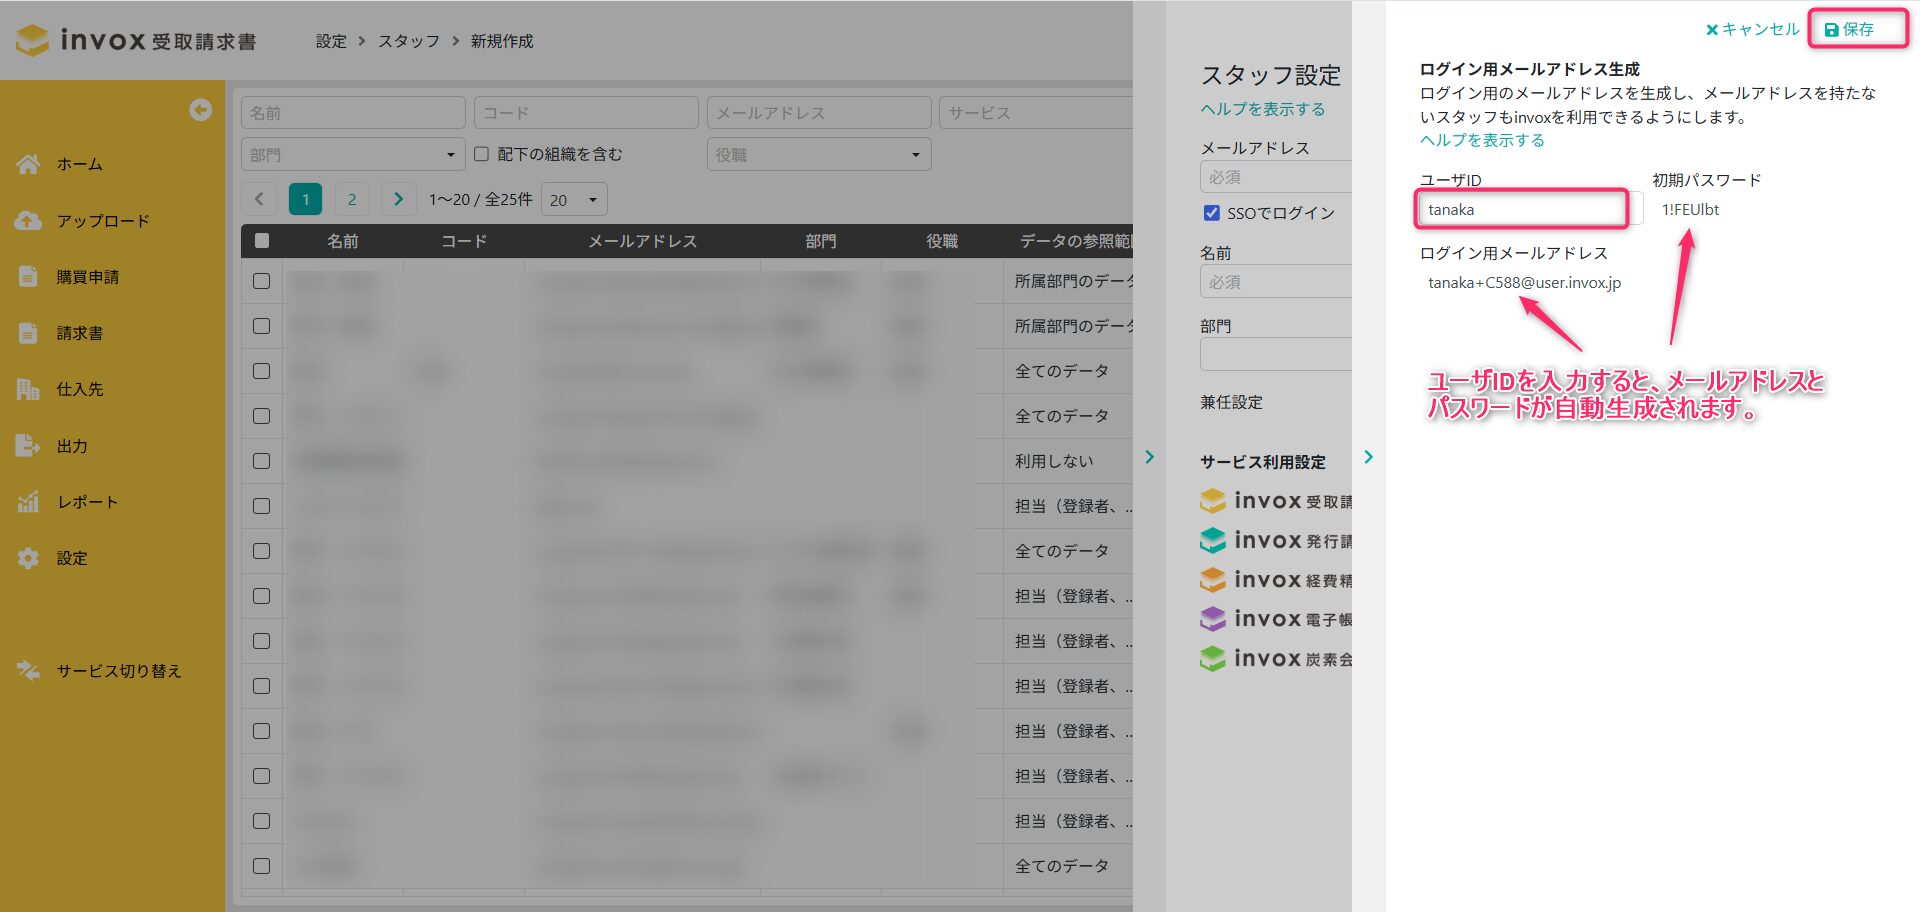
Task: Click the invox logo icon
Action: tap(32, 40)
